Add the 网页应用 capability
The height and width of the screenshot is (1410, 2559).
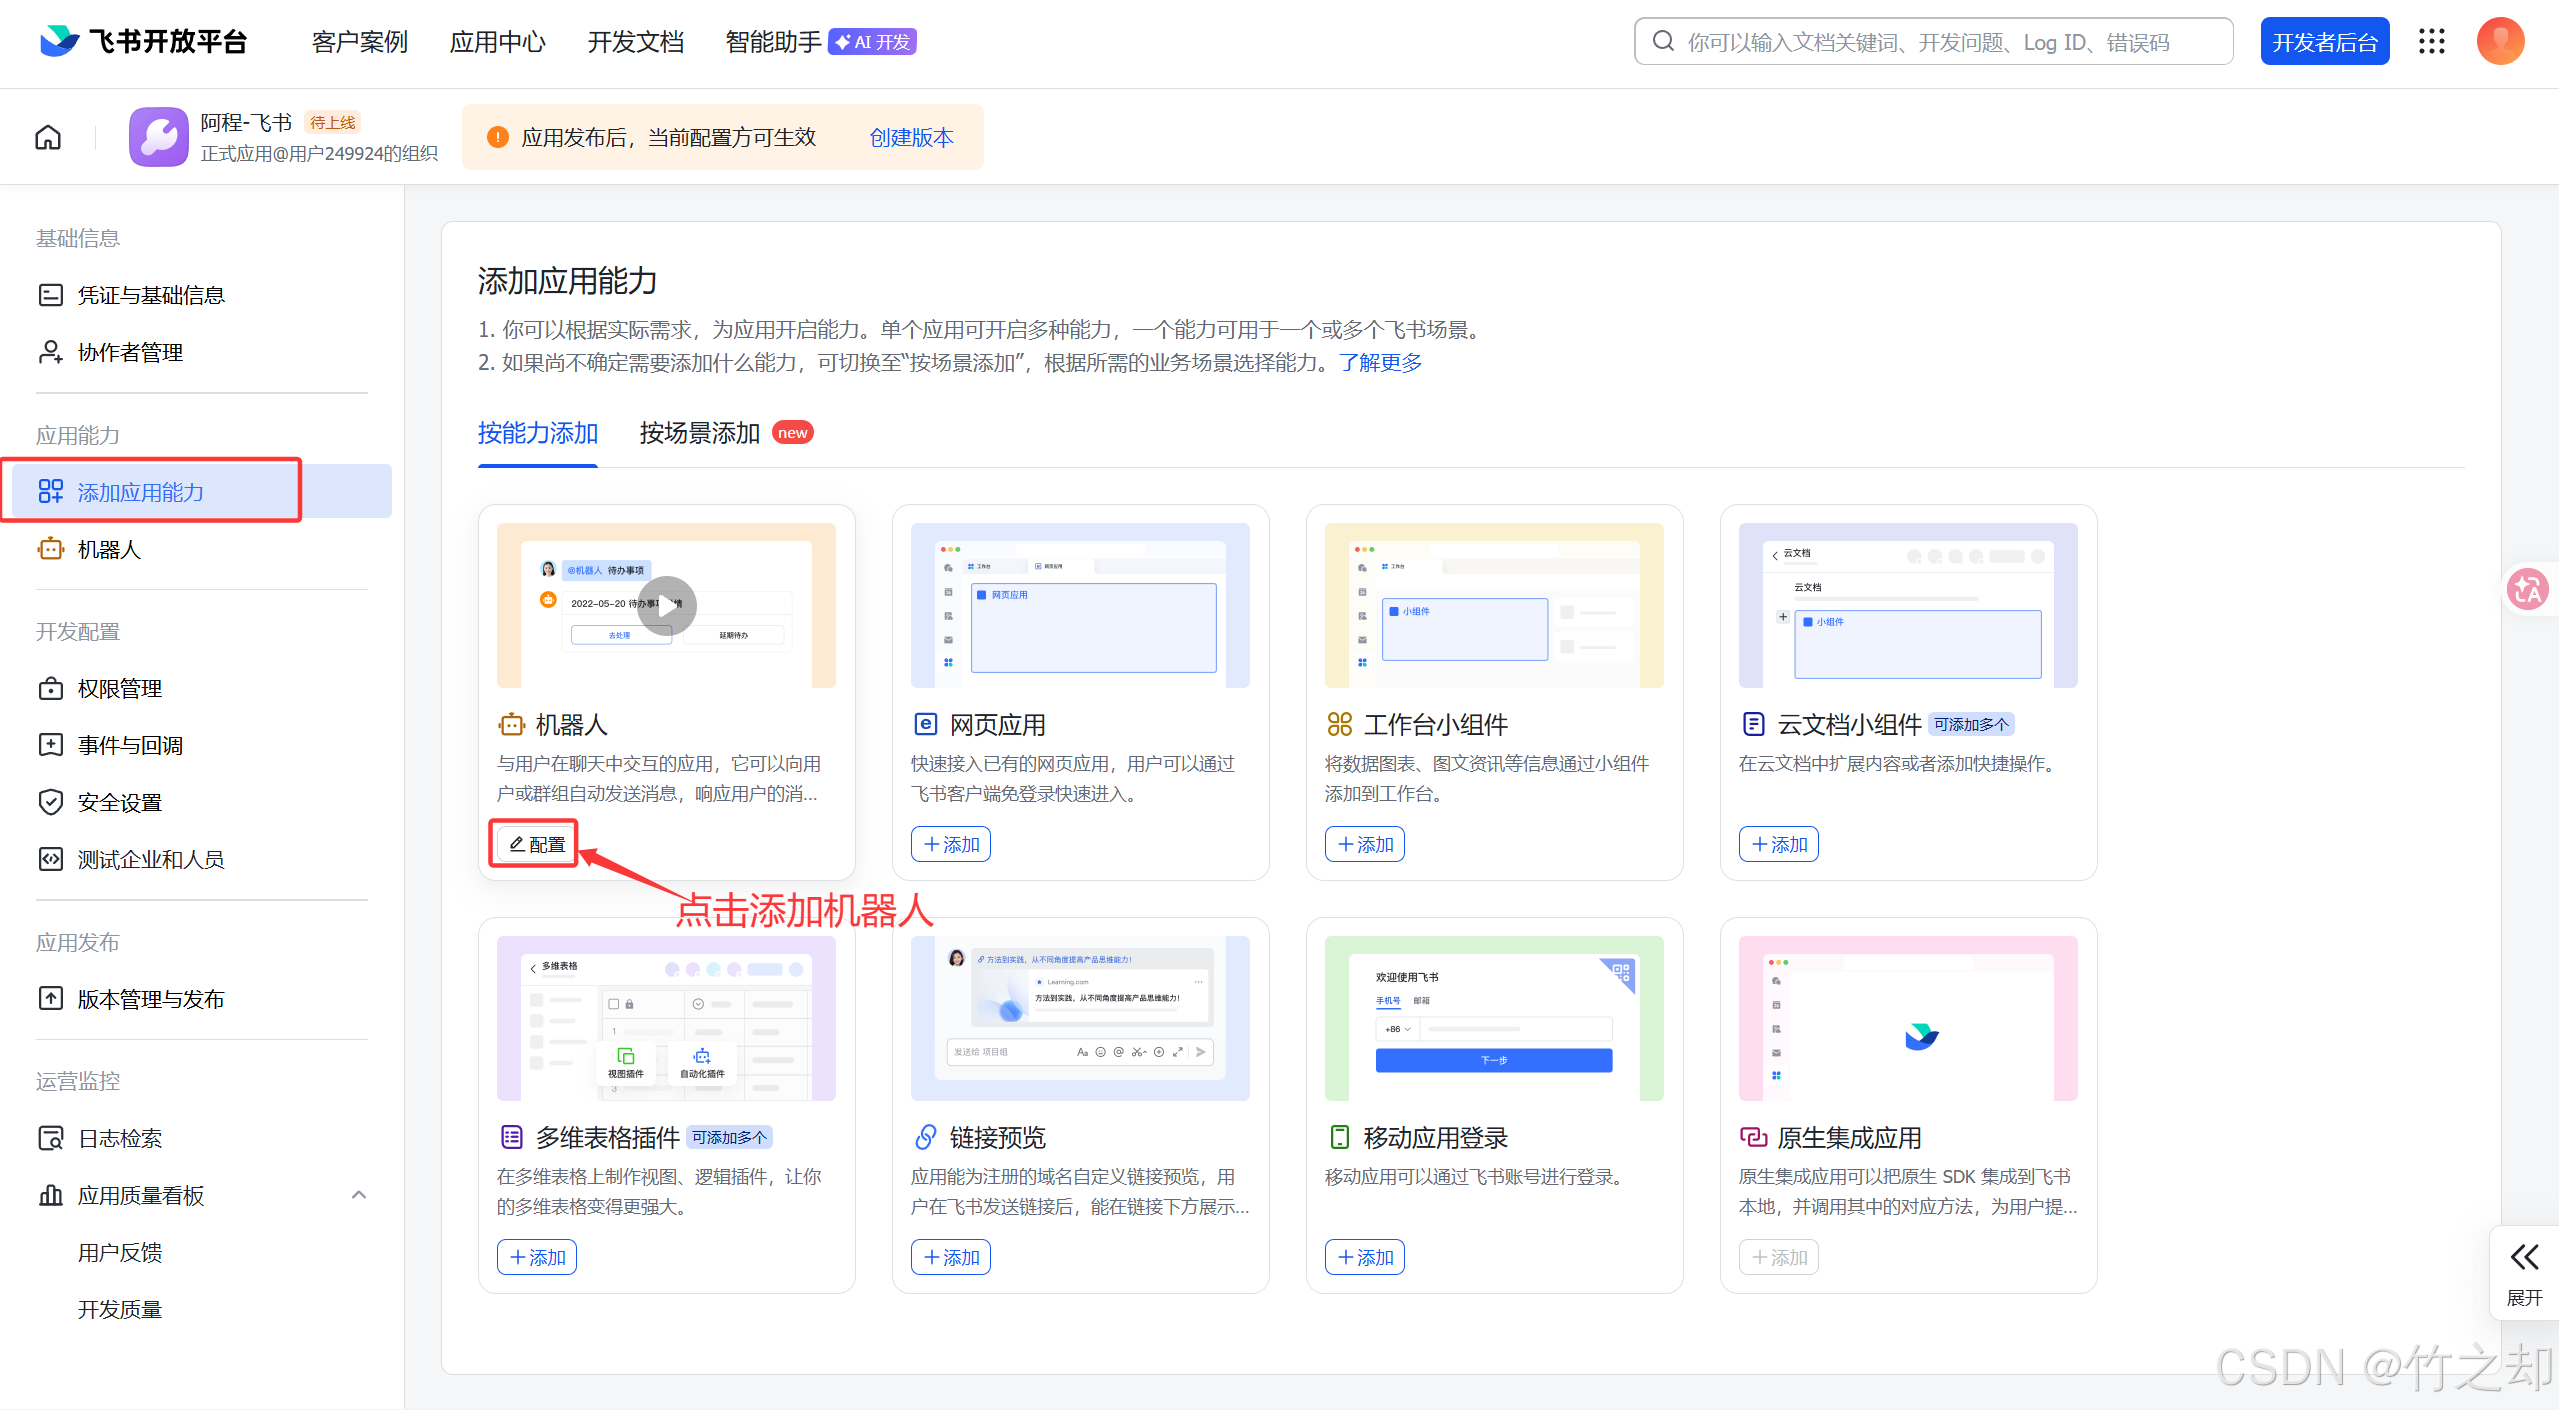click(x=951, y=844)
